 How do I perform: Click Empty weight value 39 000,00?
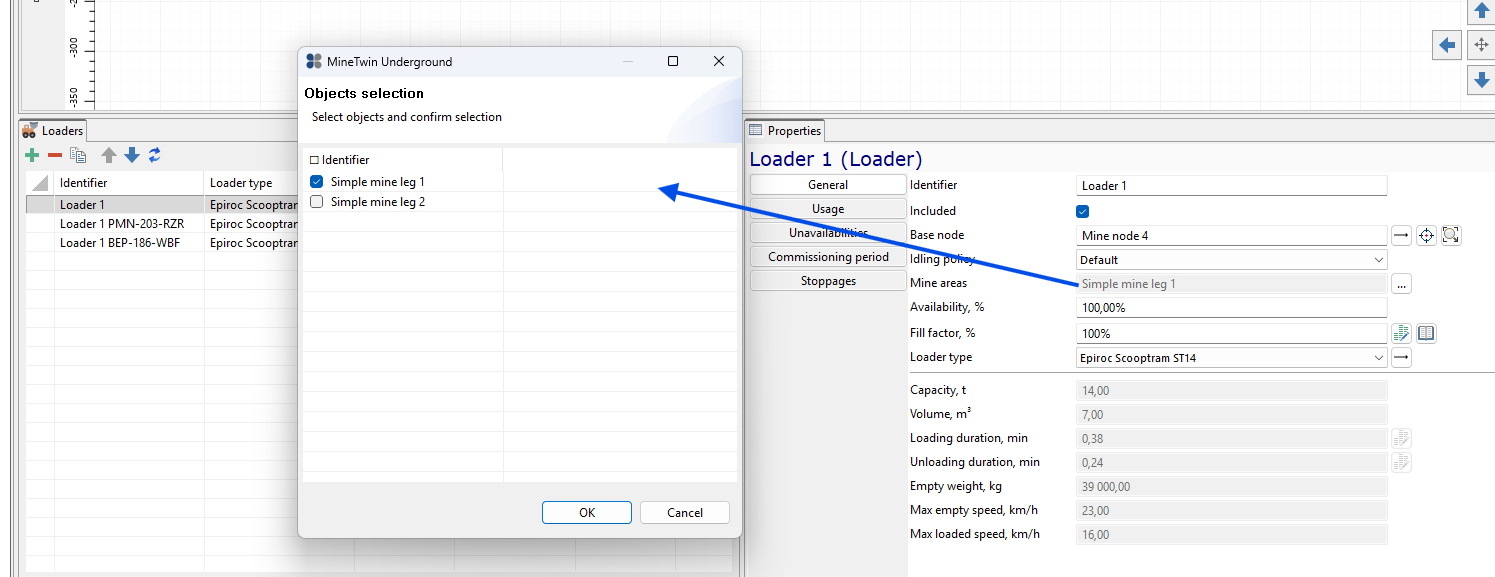pyautogui.click(x=1232, y=487)
